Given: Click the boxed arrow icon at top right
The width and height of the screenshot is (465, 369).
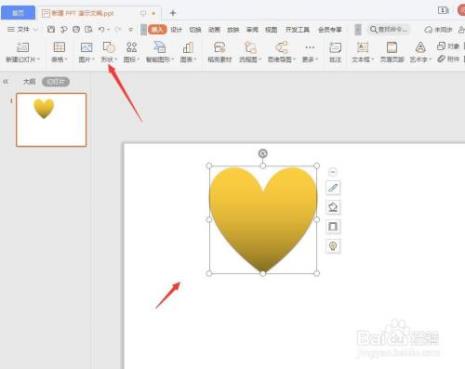Looking at the screenshot, I should [443, 10].
